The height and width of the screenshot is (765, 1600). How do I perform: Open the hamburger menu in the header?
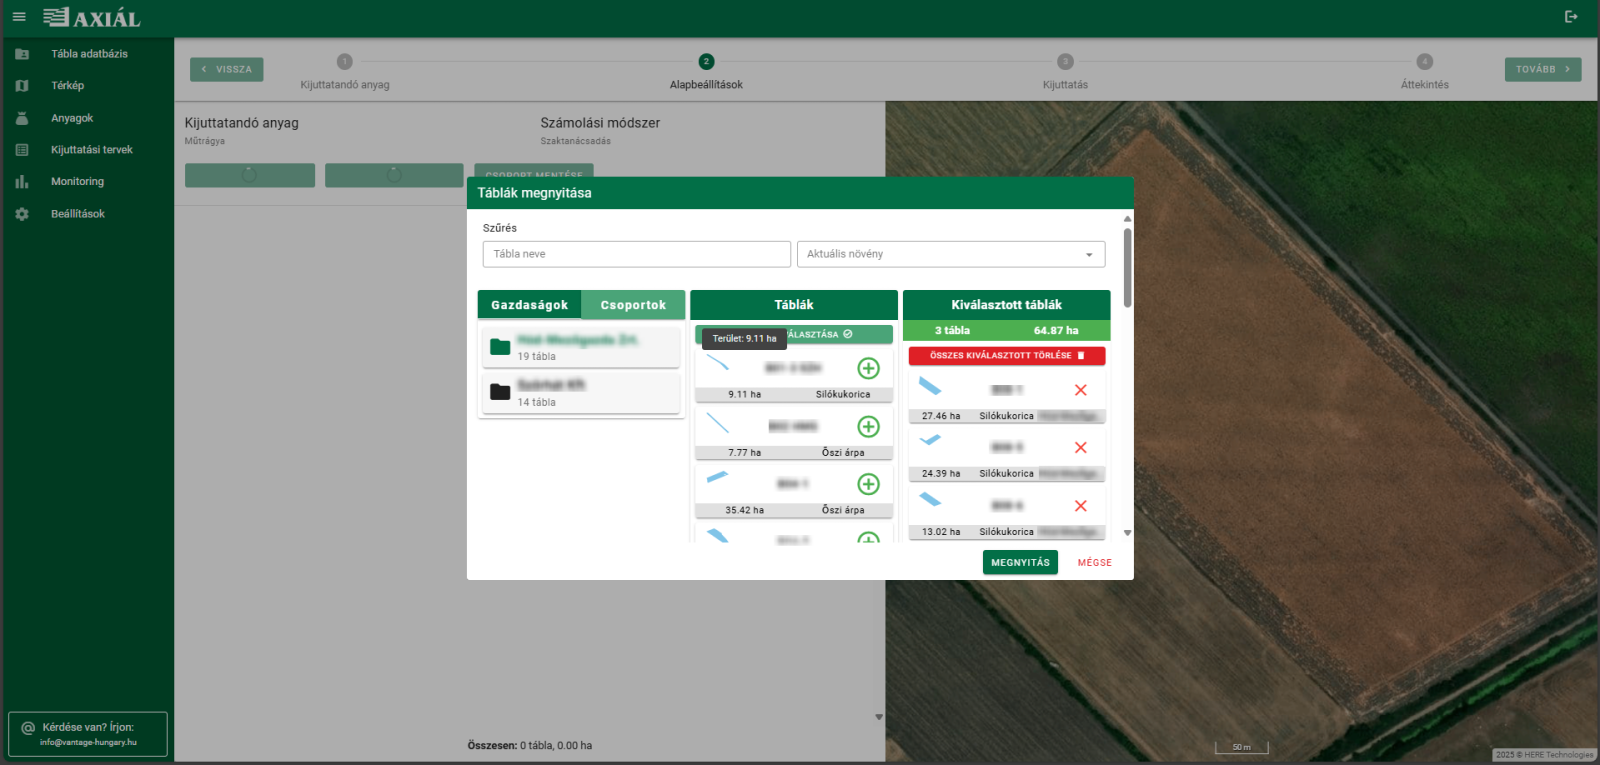[x=19, y=17]
